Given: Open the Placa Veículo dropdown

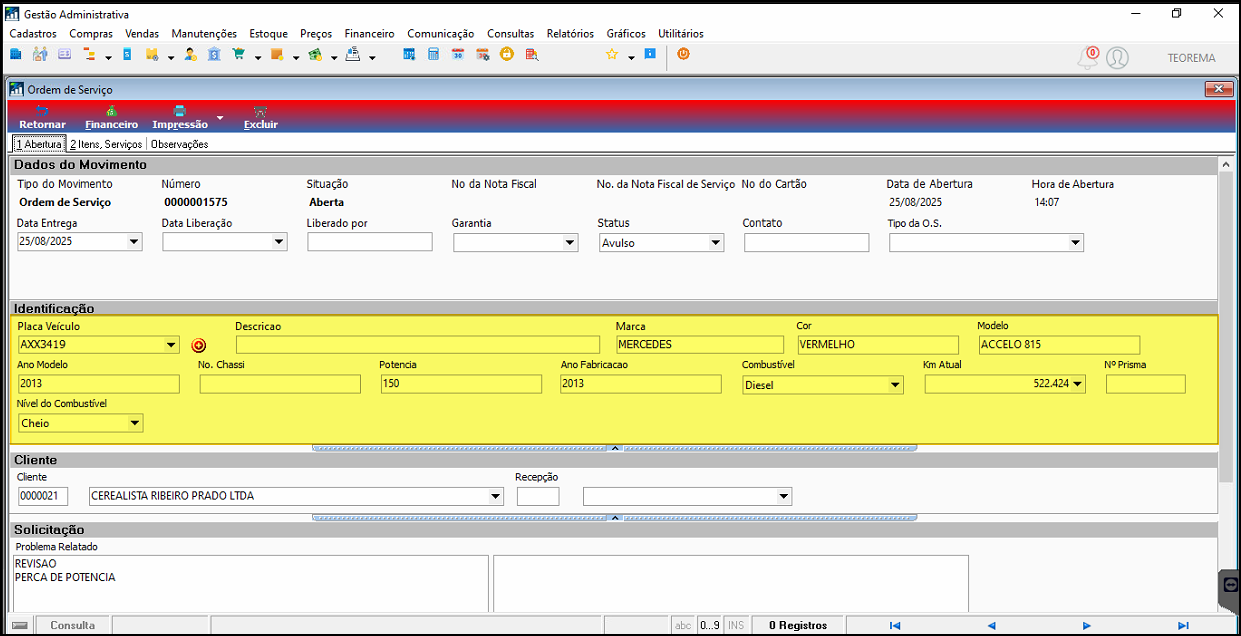Looking at the screenshot, I should 172,345.
